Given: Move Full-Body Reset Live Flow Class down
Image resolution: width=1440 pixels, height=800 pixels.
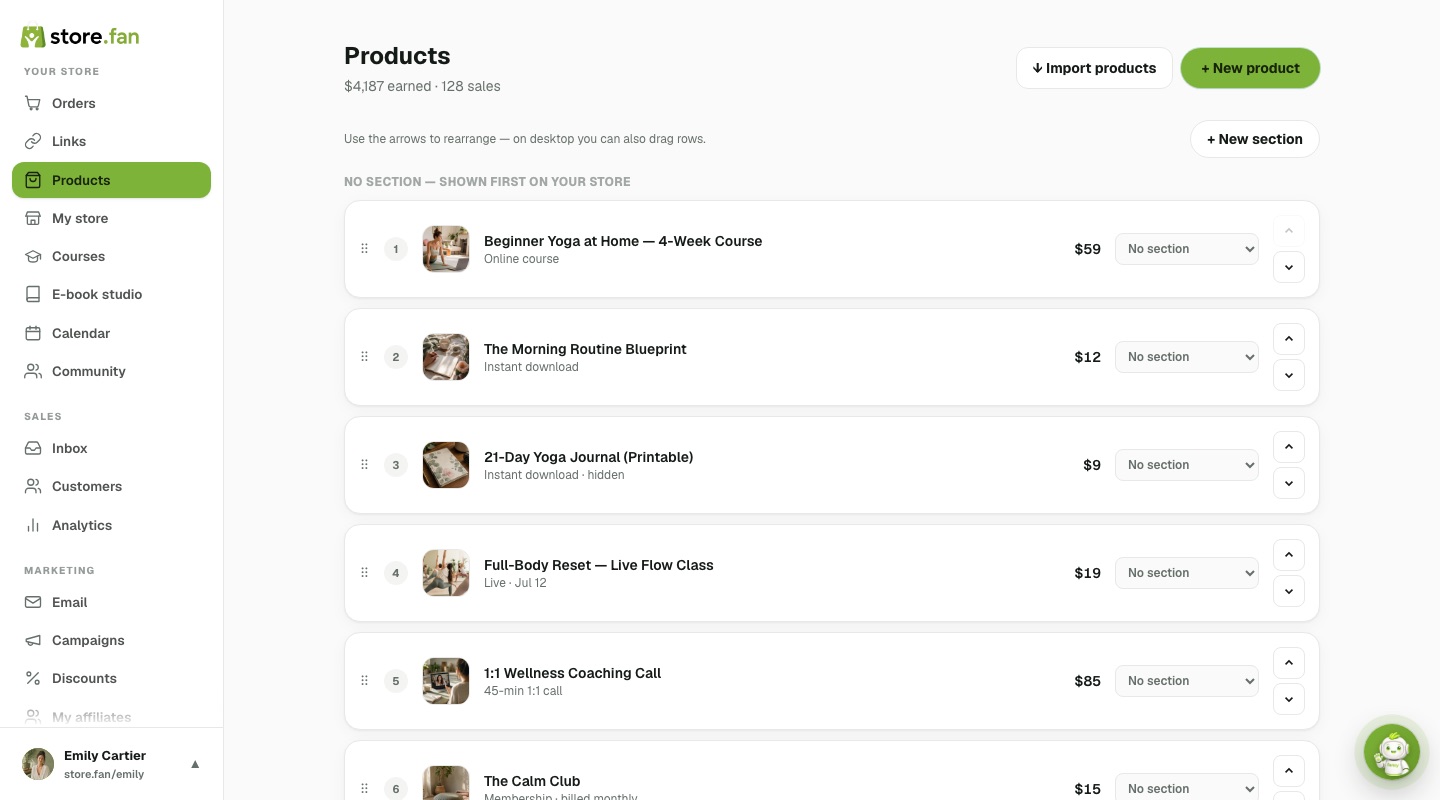Looking at the screenshot, I should [x=1289, y=591].
